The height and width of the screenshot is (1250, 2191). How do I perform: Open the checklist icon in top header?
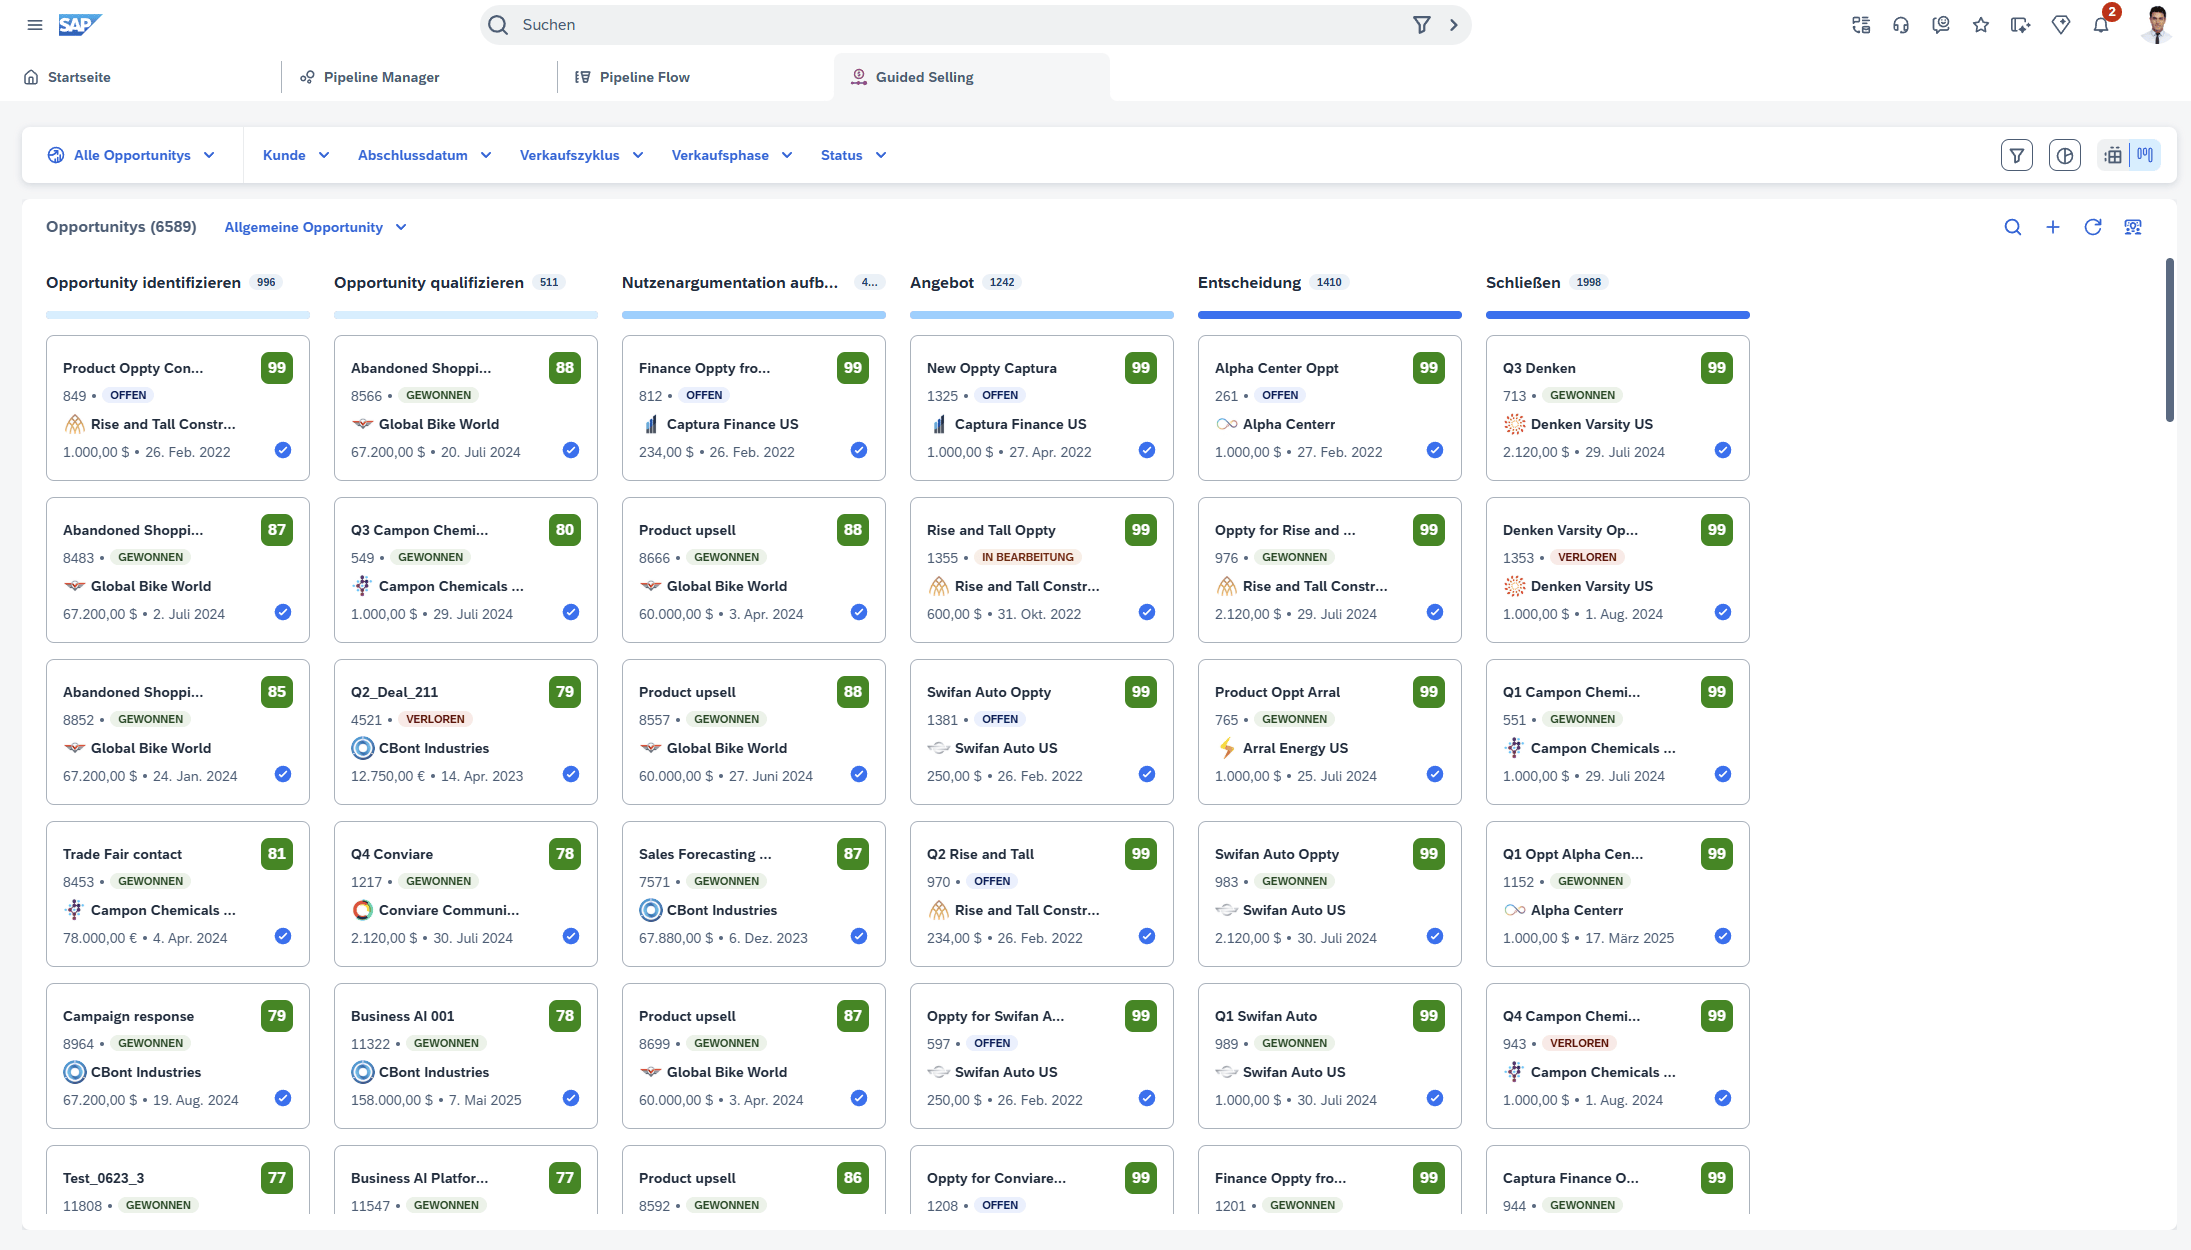tap(1861, 25)
